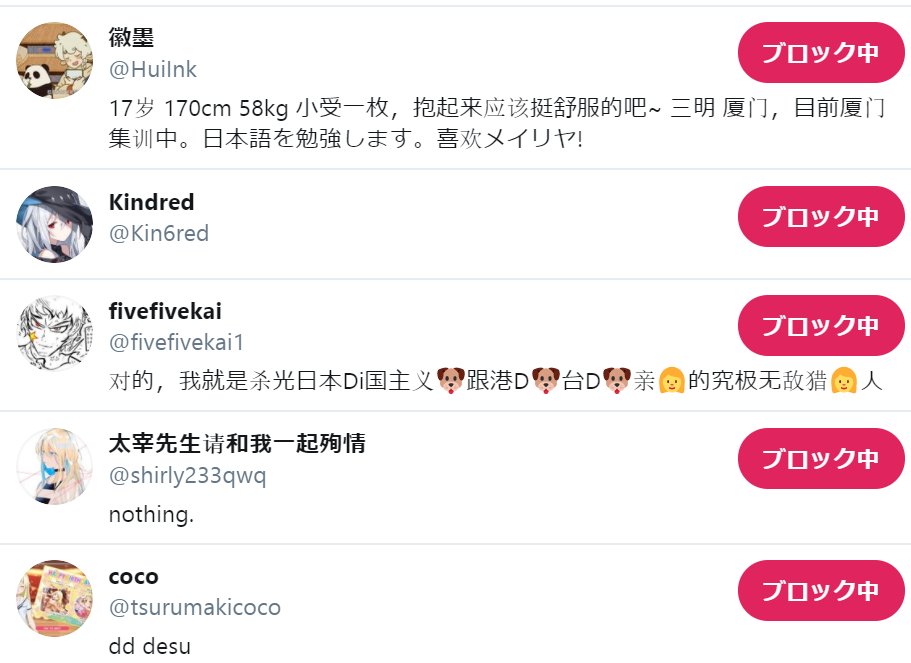This screenshot has height=663, width=911.
Task: Visit the @fivefivekai1 profile handle
Action: point(176,342)
